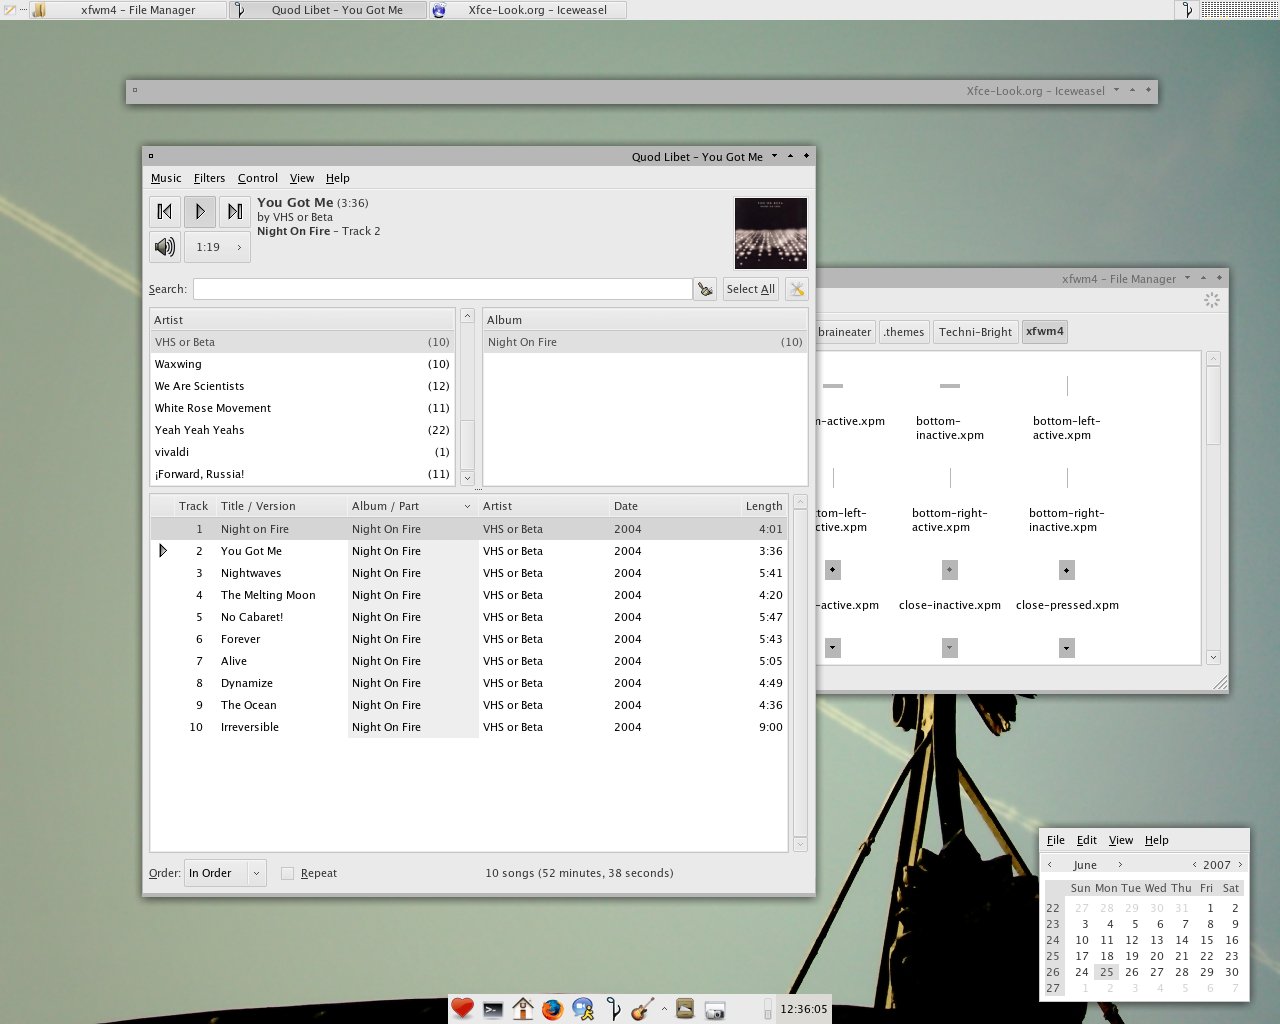This screenshot has width=1280, height=1024.
Task: Select the Night On Fire album entry
Action: (645, 342)
